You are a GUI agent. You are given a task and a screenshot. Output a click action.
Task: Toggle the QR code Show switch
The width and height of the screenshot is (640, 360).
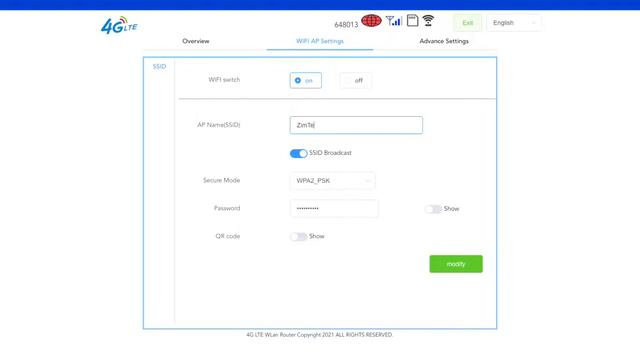298,237
